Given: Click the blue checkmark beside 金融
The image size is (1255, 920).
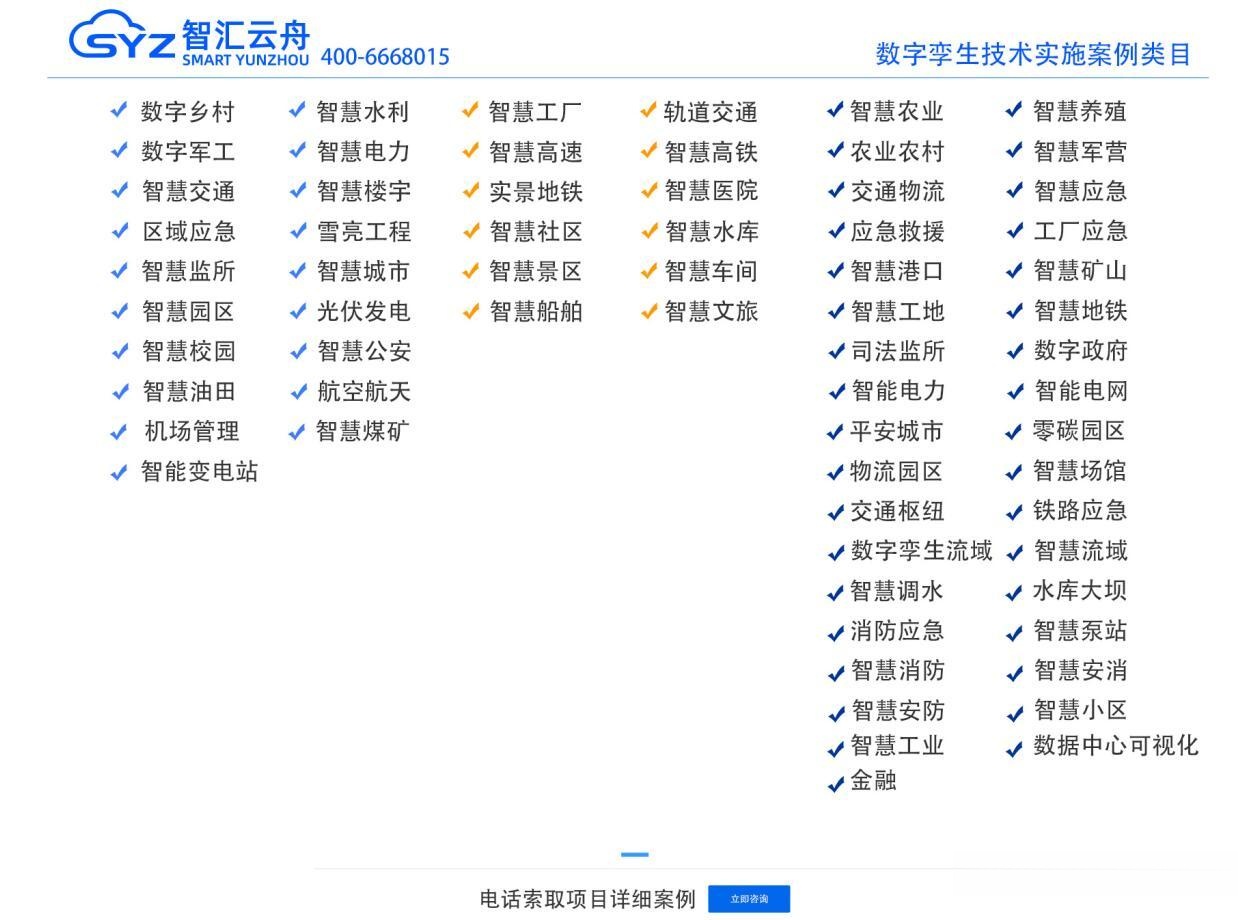Looking at the screenshot, I should pos(834,784).
